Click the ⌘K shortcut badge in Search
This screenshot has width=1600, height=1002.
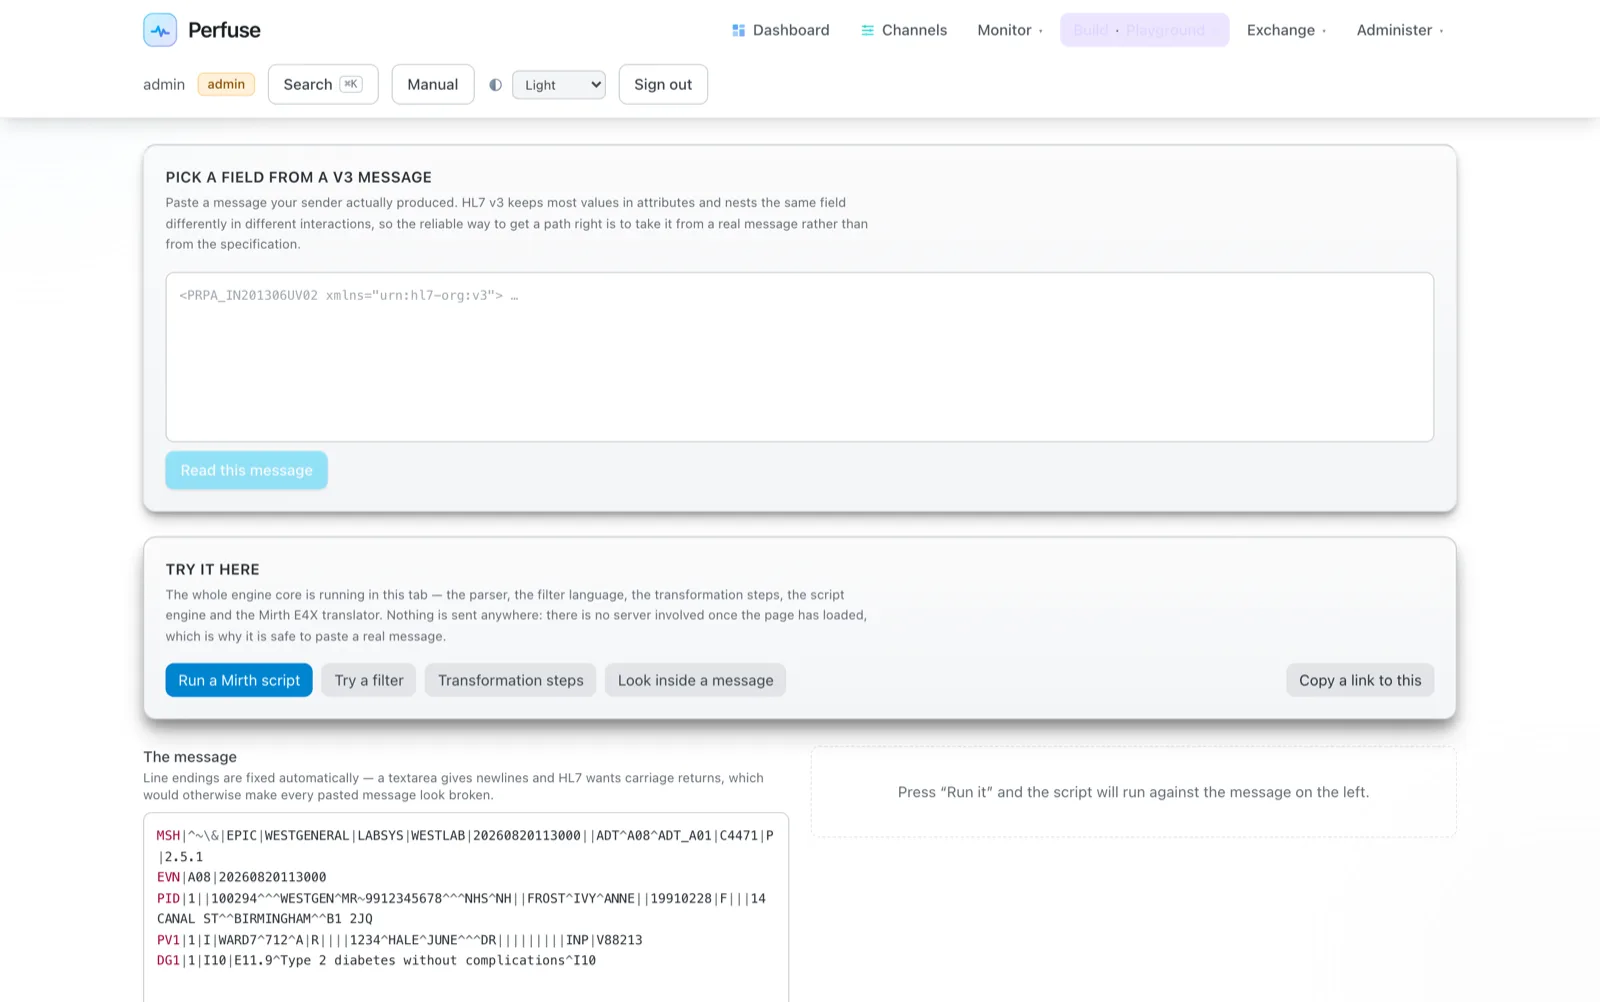[x=351, y=84]
